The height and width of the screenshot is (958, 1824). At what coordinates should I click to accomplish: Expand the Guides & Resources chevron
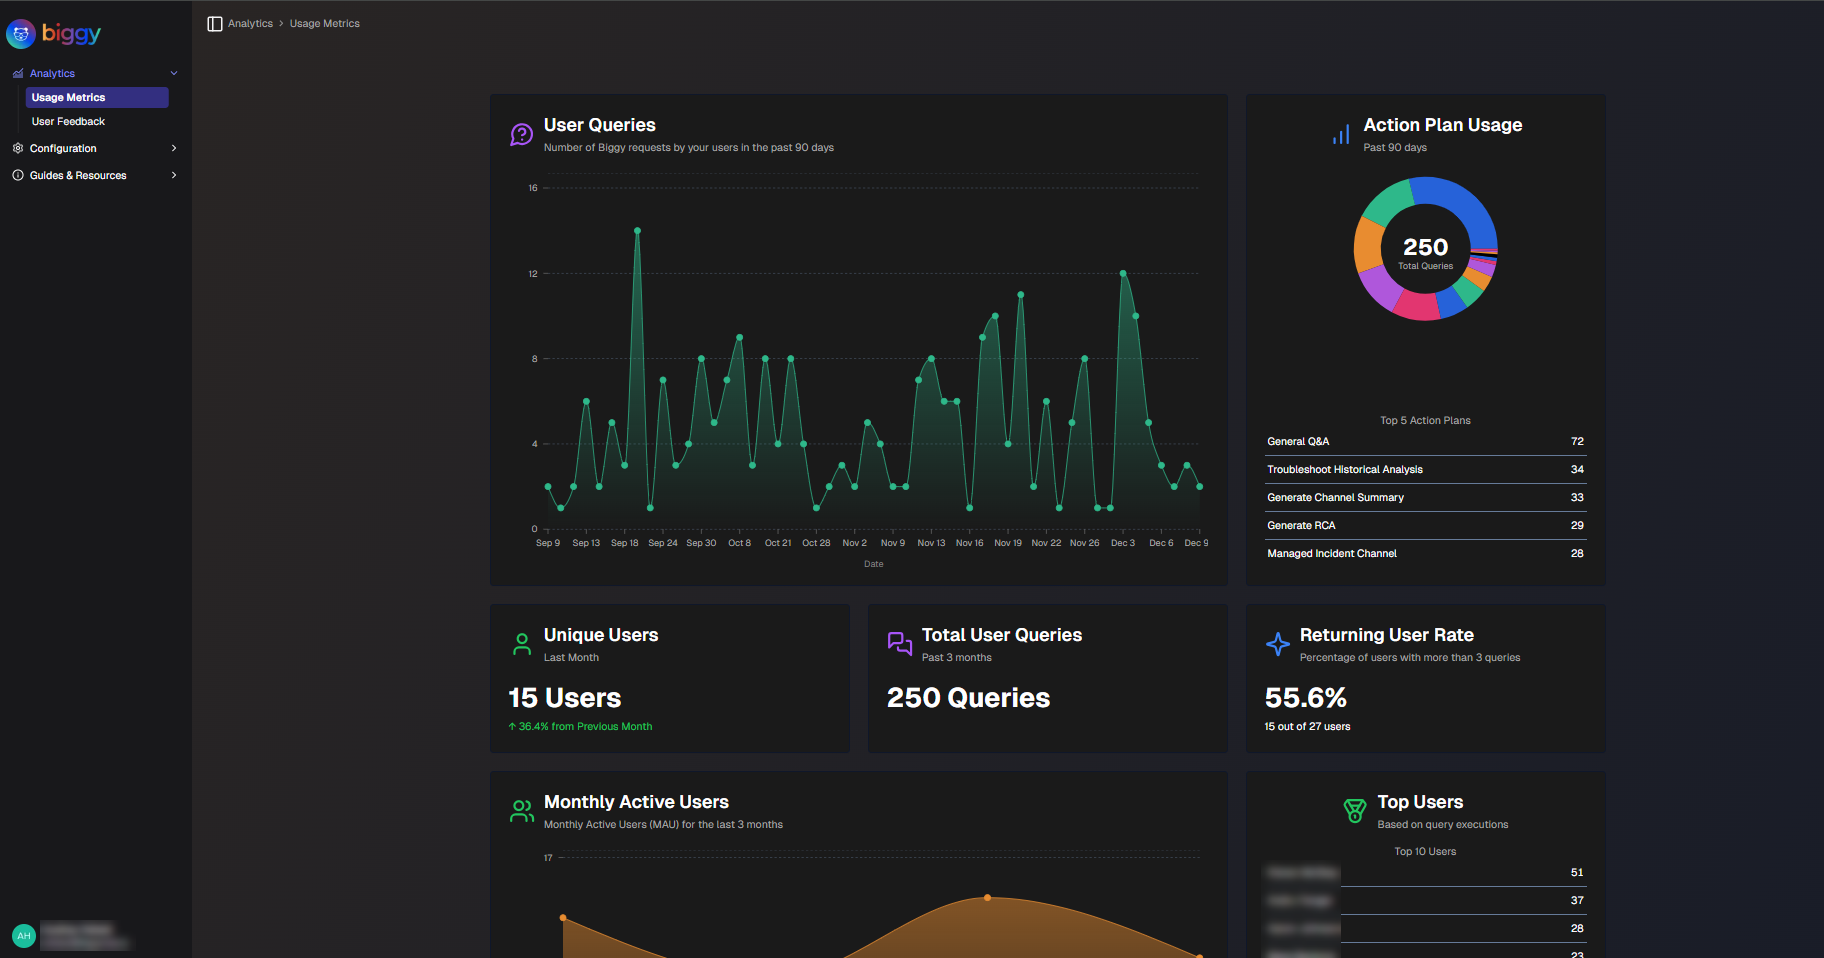pos(174,175)
